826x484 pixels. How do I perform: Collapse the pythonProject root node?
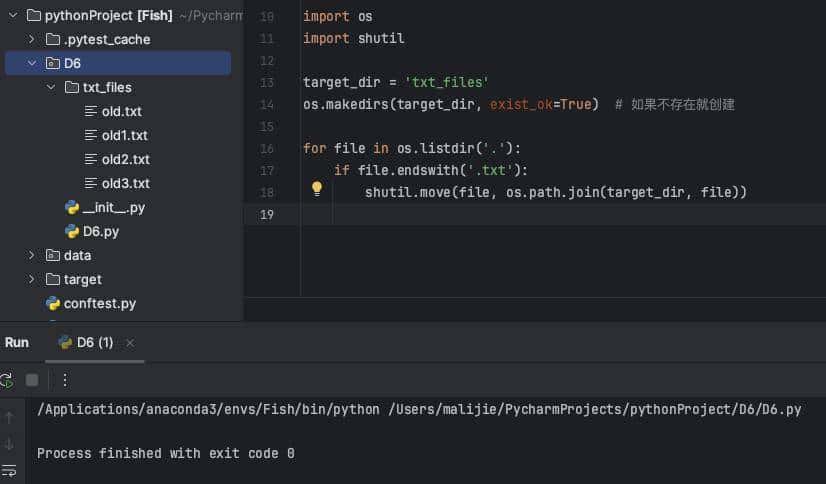[x=13, y=16]
